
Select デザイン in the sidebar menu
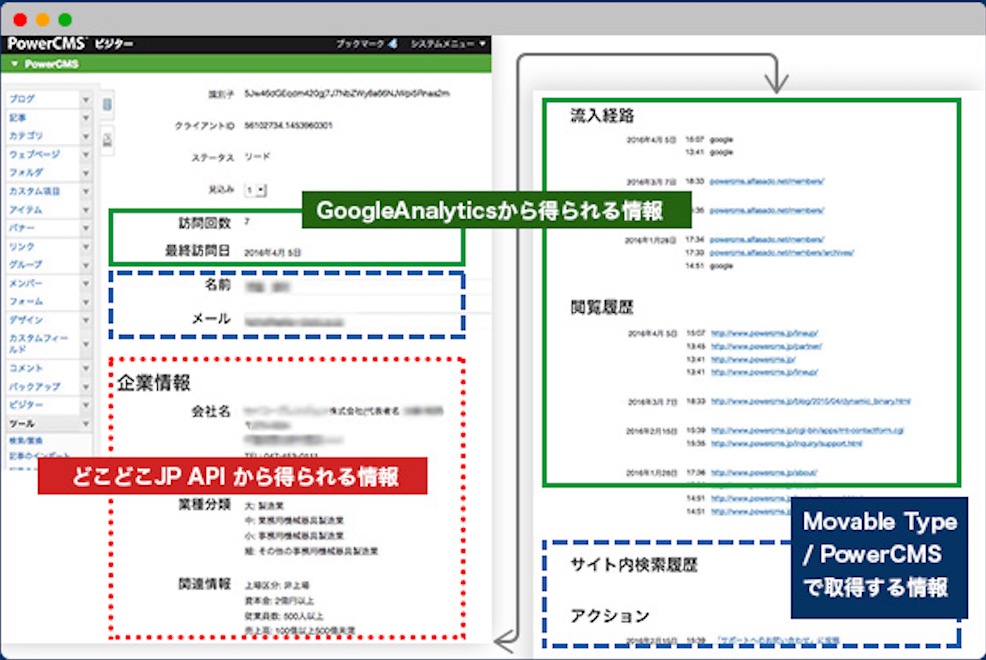[26, 320]
